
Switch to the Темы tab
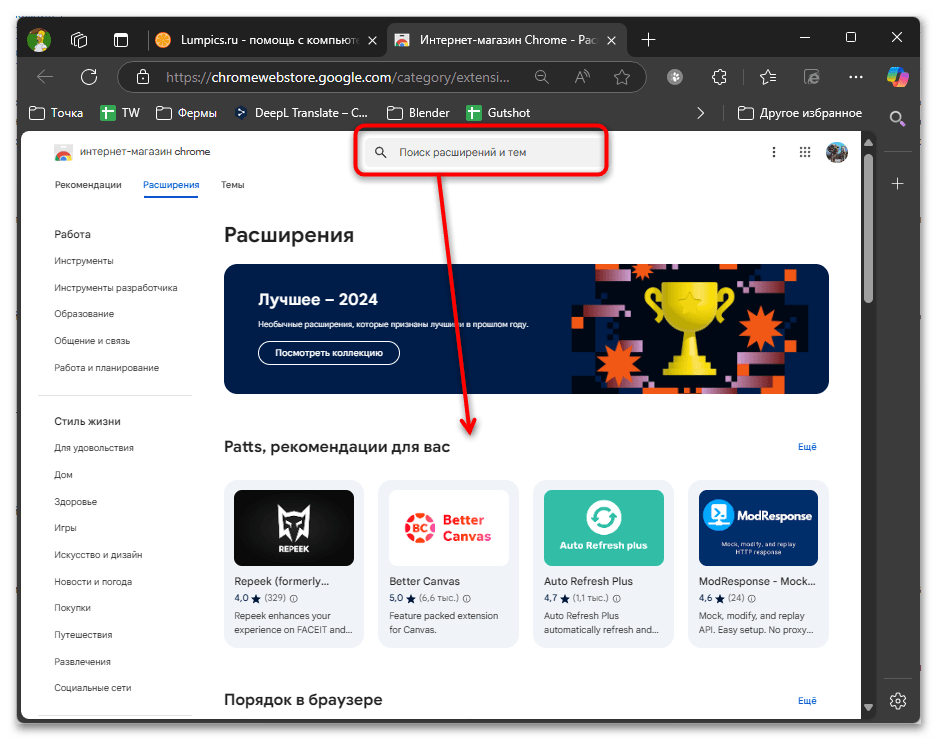coord(232,185)
